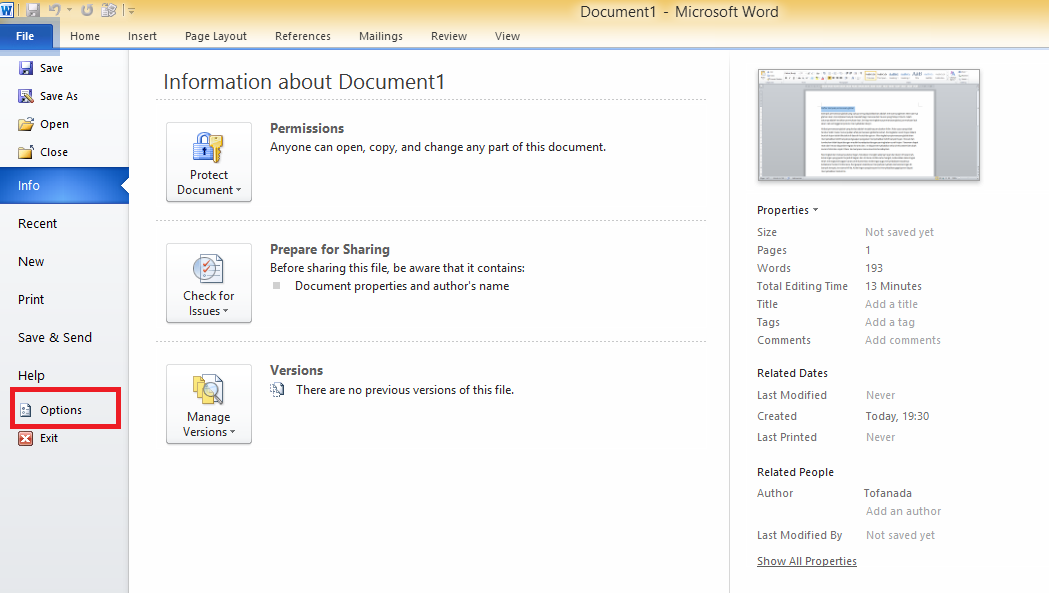Screen dimensions: 1049x593
Task: Click the clipboard icon in Quick Access Toolbar
Action: (109, 11)
